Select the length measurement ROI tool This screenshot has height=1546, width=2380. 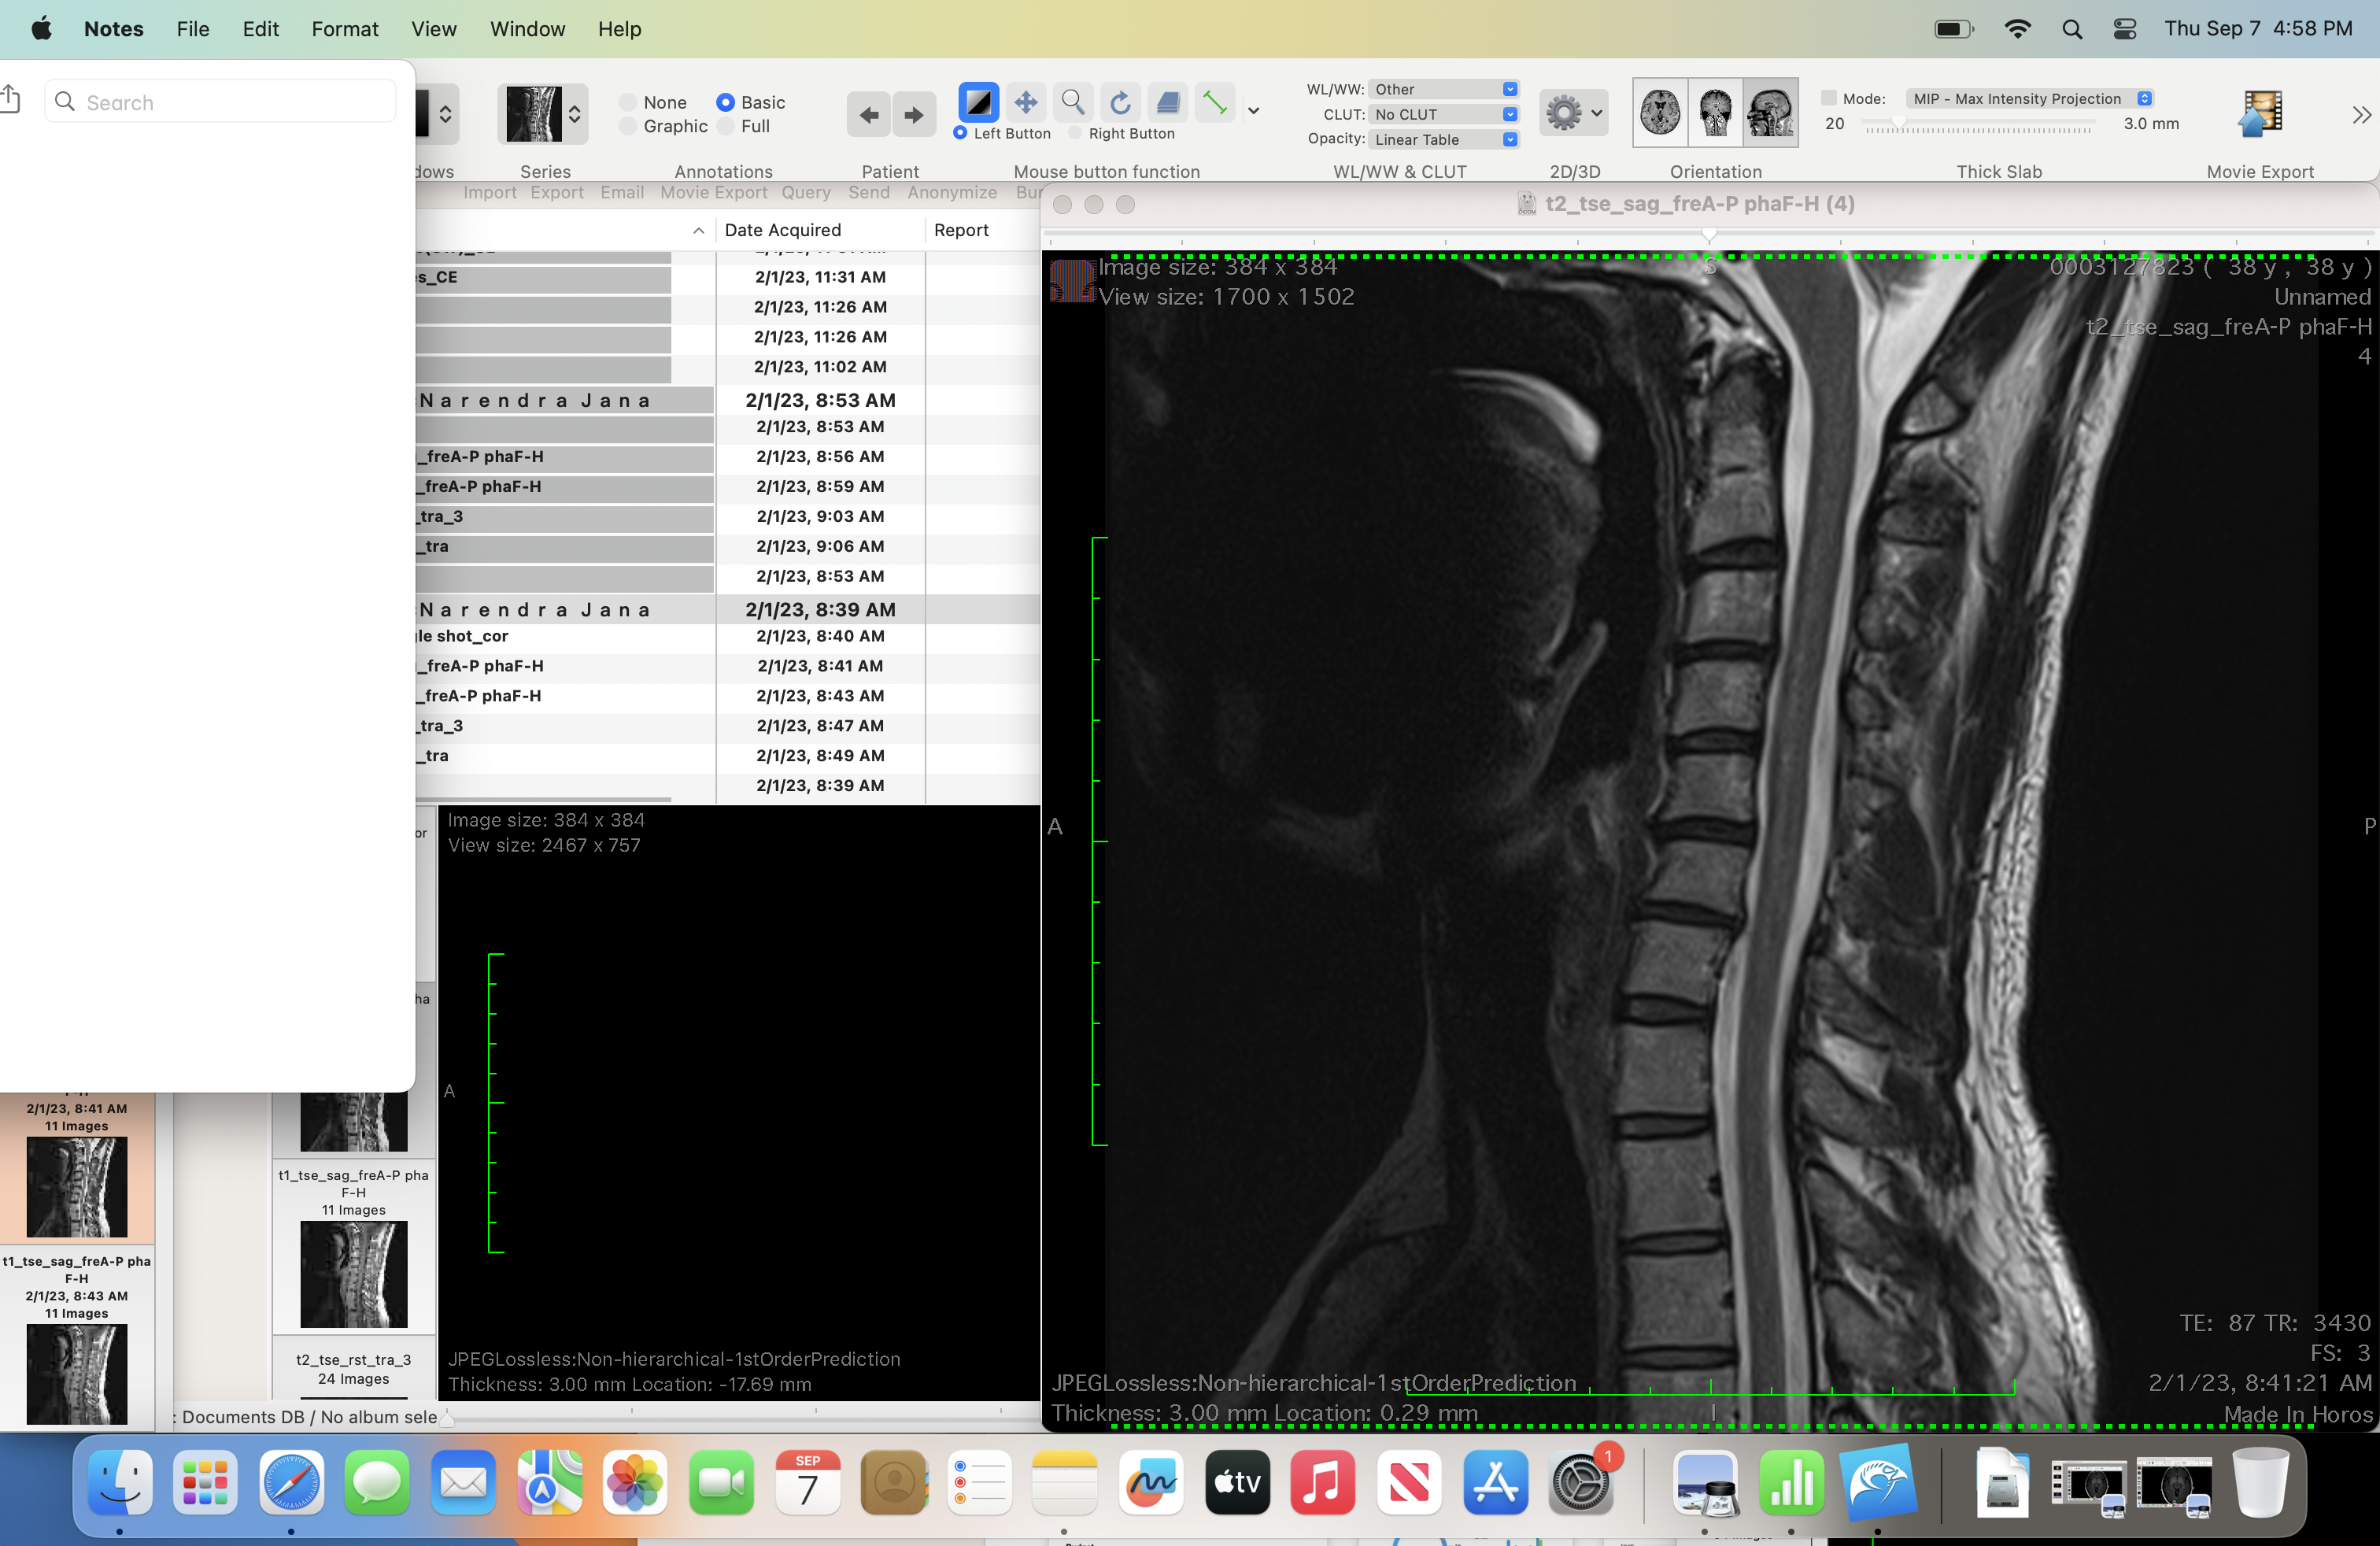pyautogui.click(x=1214, y=102)
